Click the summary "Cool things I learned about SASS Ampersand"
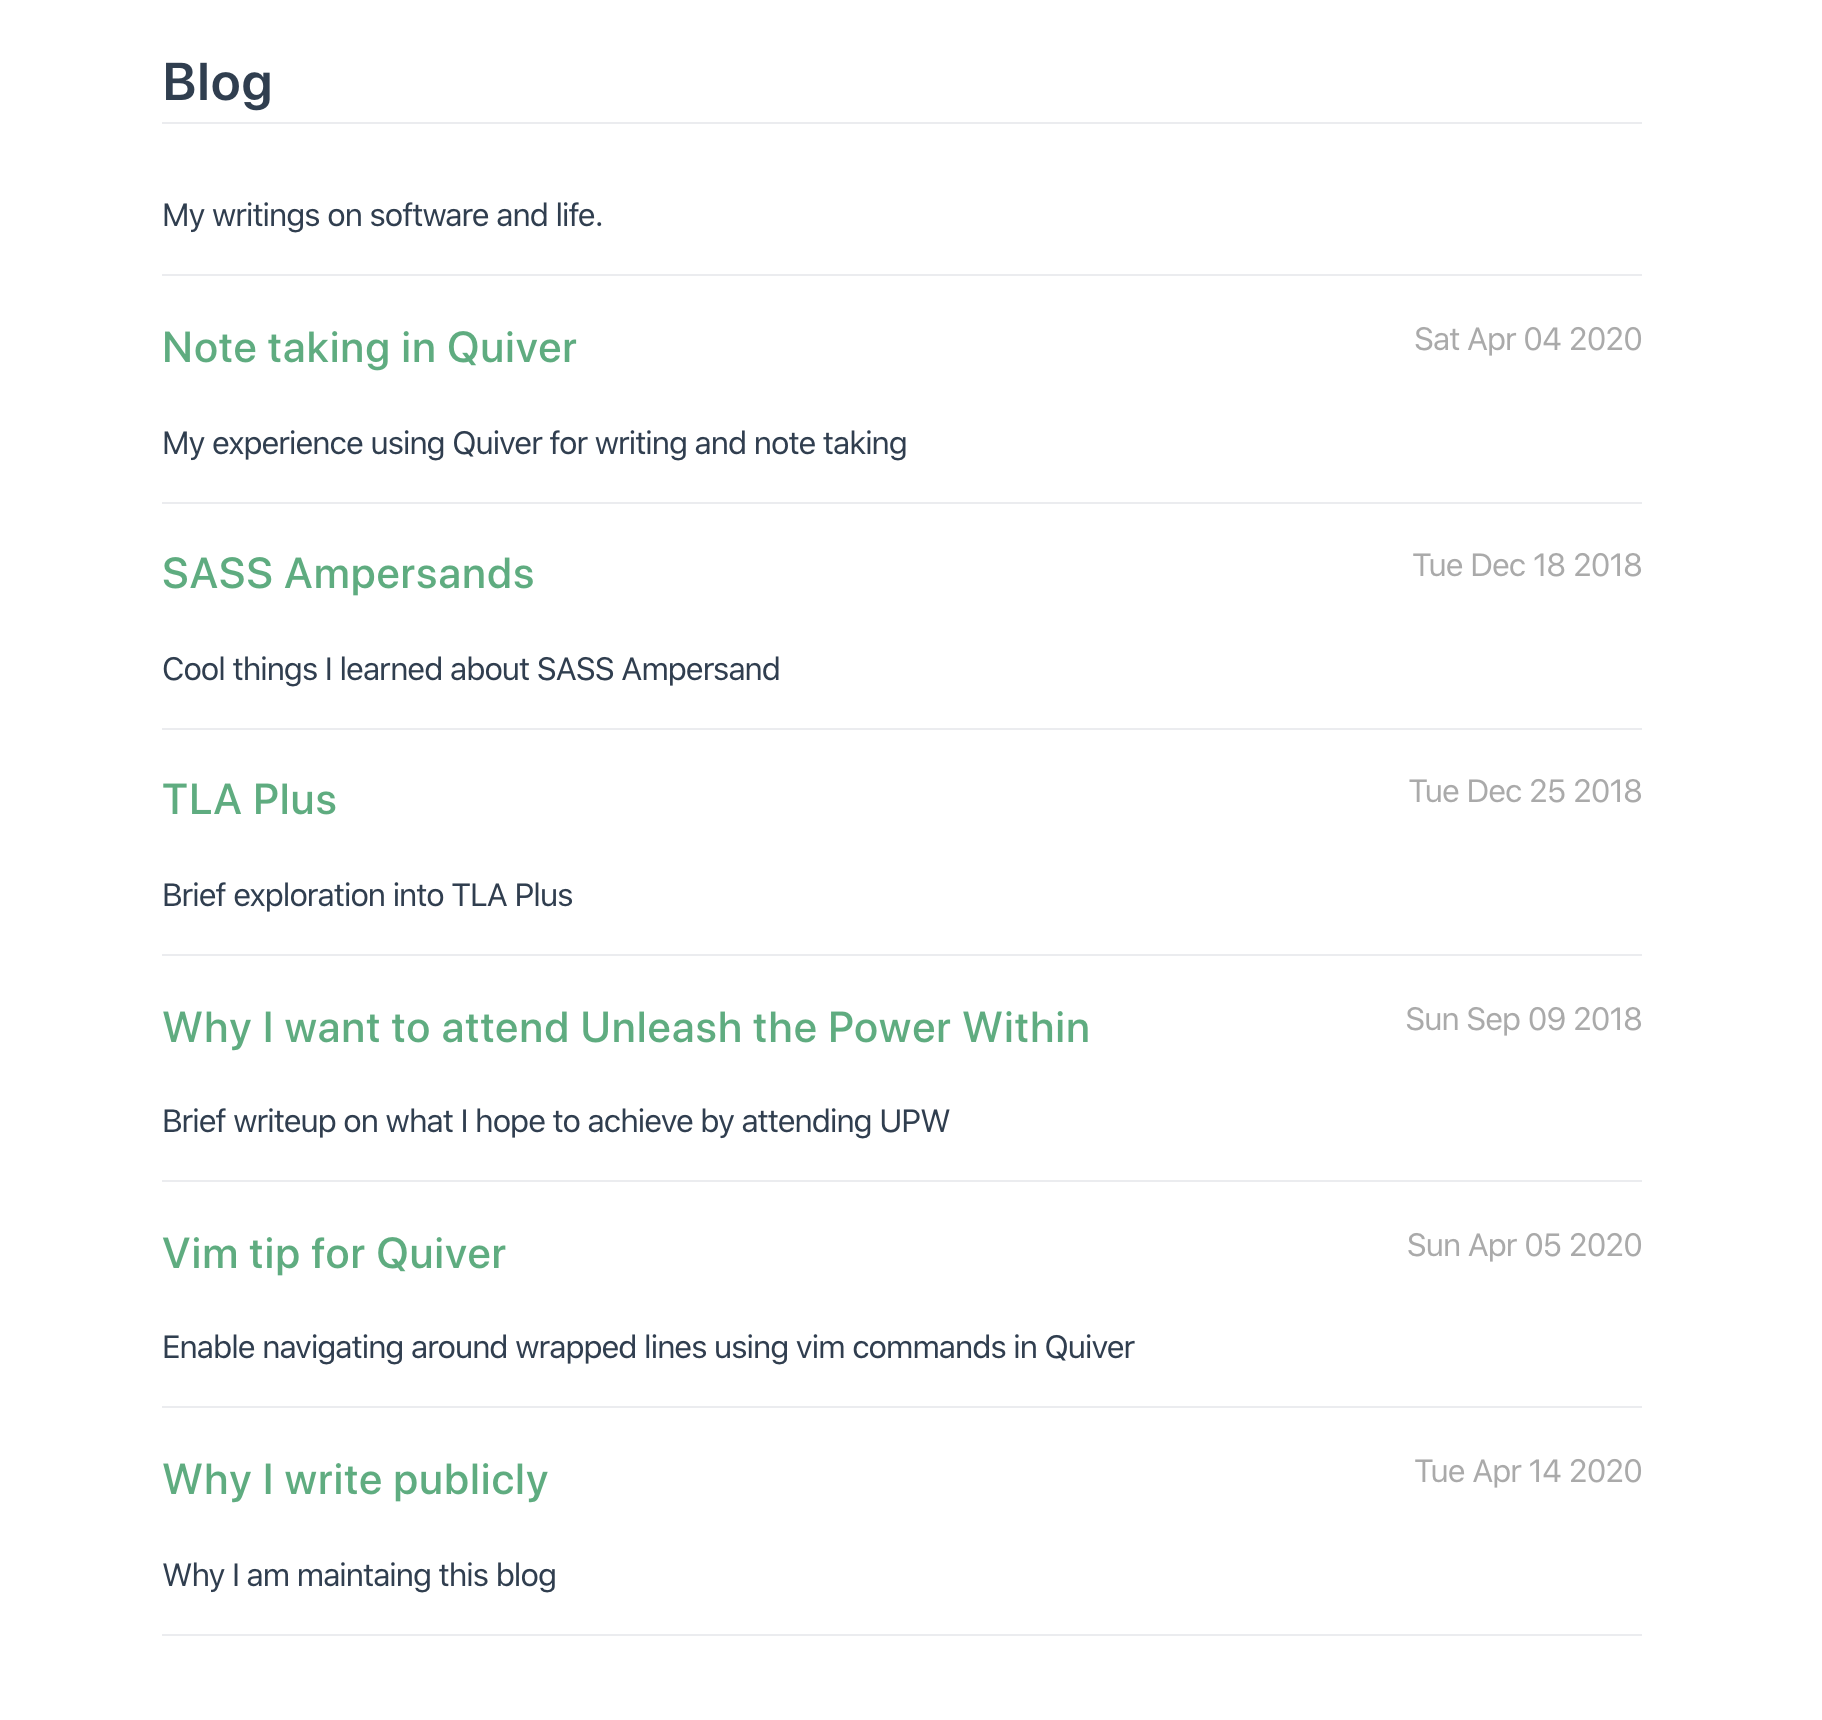 471,670
